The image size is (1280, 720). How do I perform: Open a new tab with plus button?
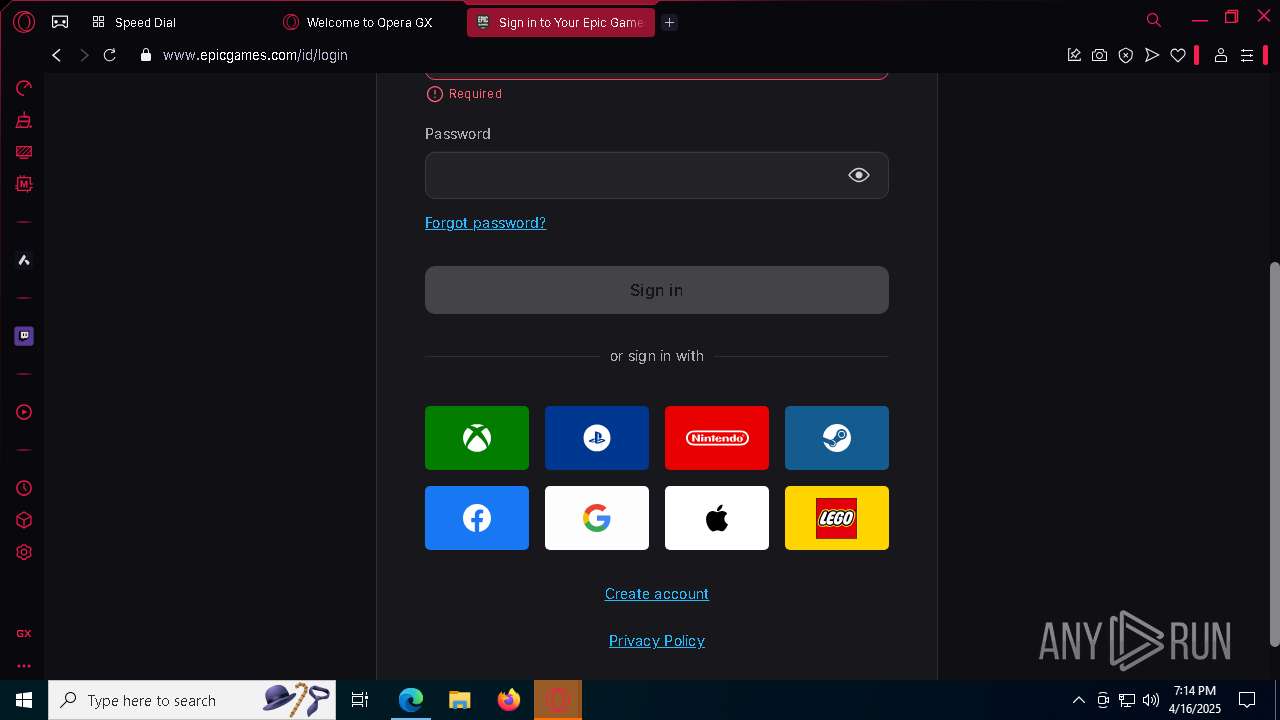[670, 22]
